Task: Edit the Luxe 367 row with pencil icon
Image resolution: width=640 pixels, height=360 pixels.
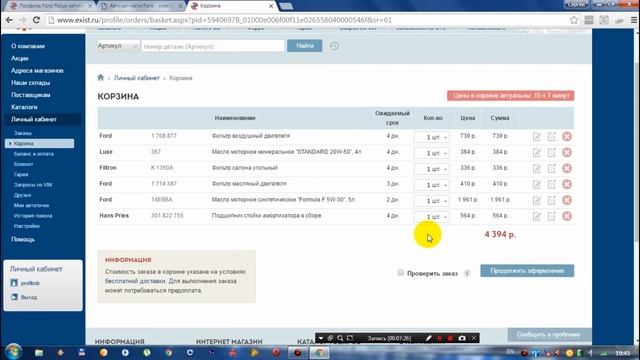Action: point(537,153)
